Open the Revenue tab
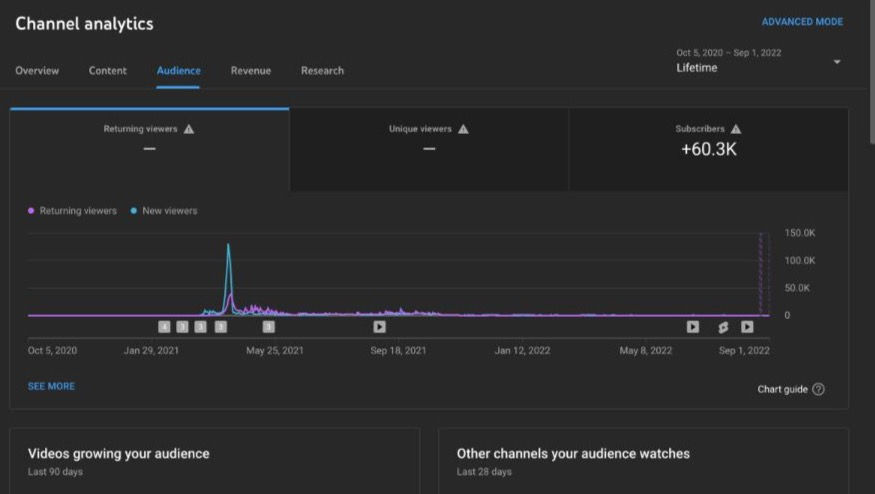The image size is (875, 494). coord(251,71)
